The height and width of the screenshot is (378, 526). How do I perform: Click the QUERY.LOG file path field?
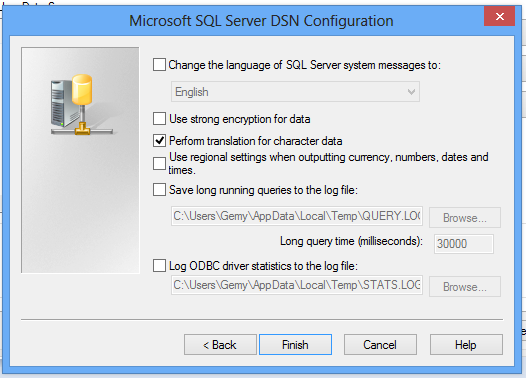tap(297, 216)
